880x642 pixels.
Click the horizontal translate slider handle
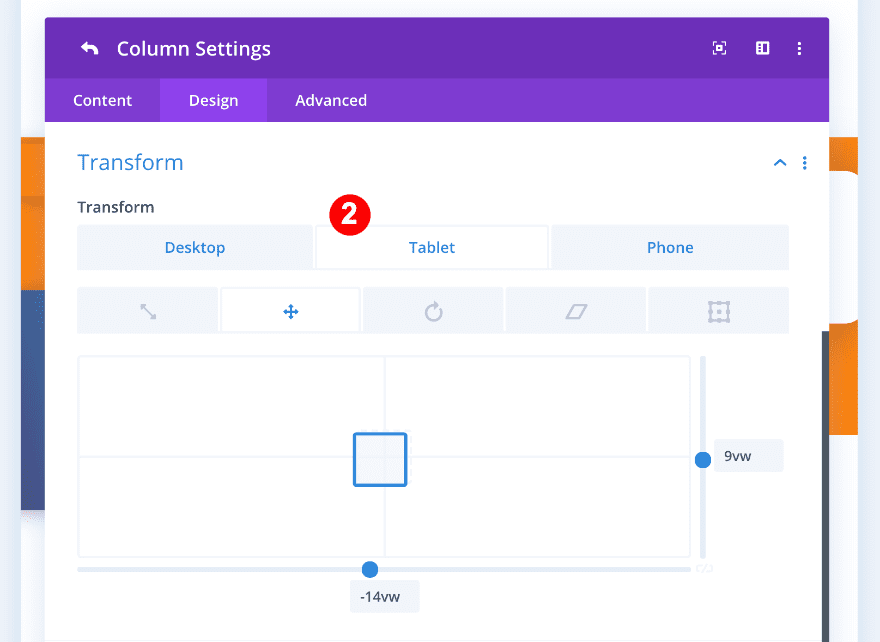click(370, 569)
